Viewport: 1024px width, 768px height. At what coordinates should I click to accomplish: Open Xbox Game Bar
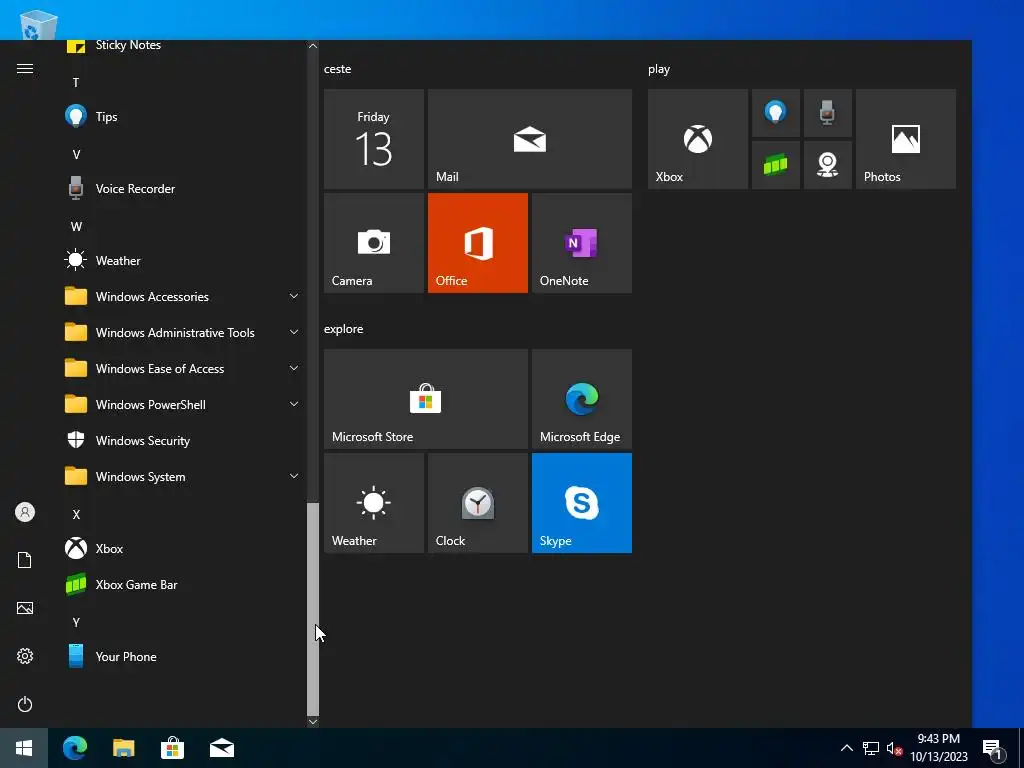point(183,584)
